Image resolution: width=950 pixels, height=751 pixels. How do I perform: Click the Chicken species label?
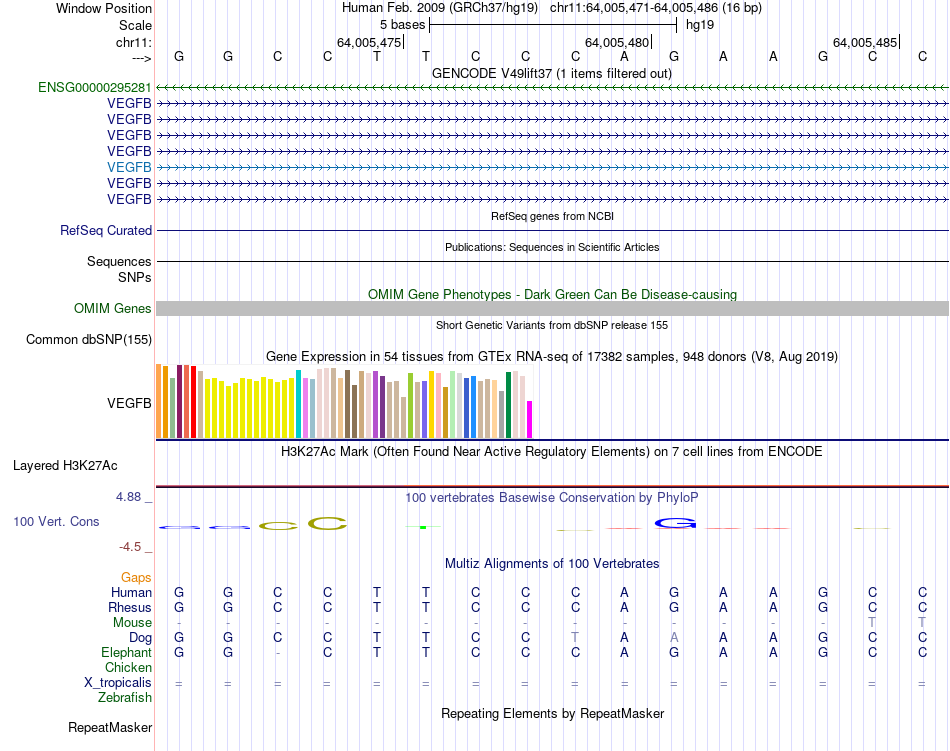coord(128,667)
